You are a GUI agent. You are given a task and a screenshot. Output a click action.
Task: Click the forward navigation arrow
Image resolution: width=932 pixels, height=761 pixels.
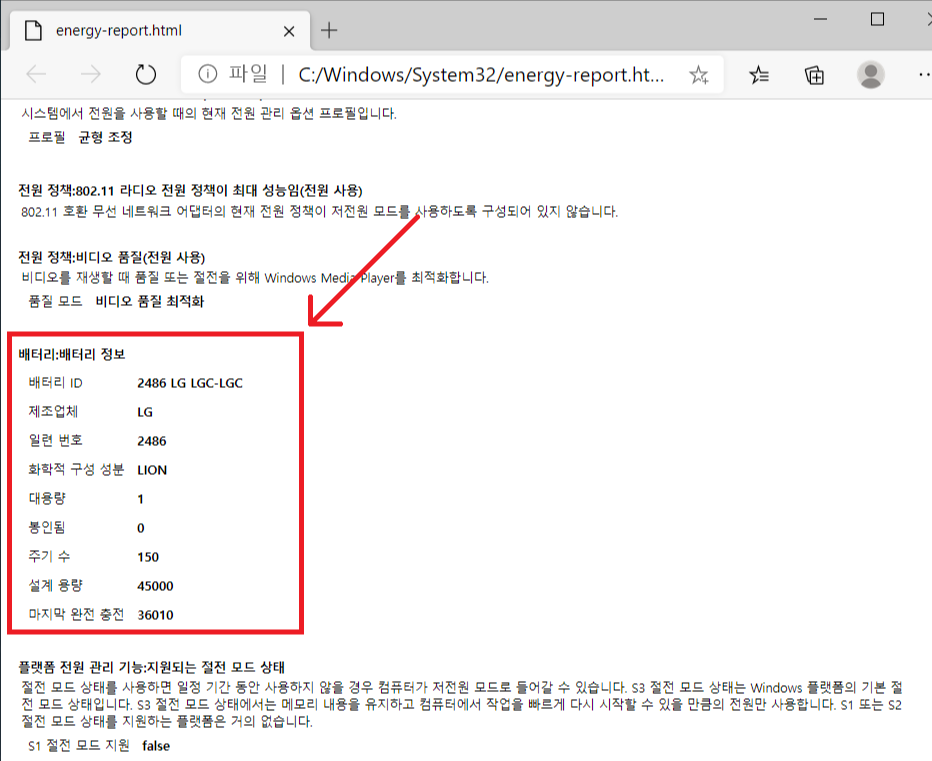(x=90, y=74)
